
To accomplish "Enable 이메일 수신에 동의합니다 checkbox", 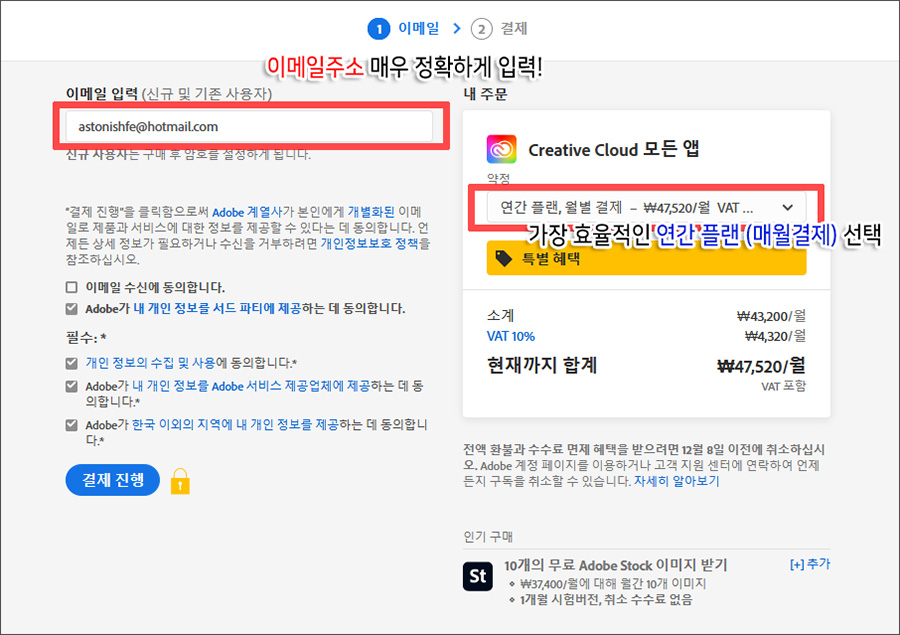I will [x=72, y=287].
